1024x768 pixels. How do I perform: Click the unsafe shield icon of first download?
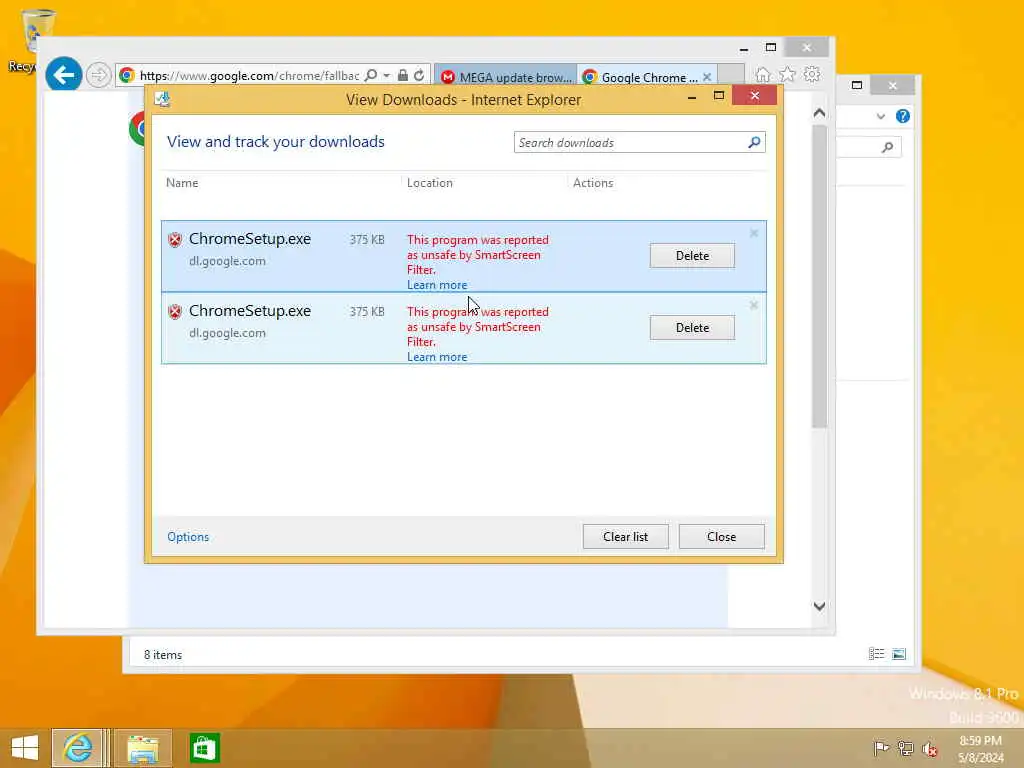point(174,240)
